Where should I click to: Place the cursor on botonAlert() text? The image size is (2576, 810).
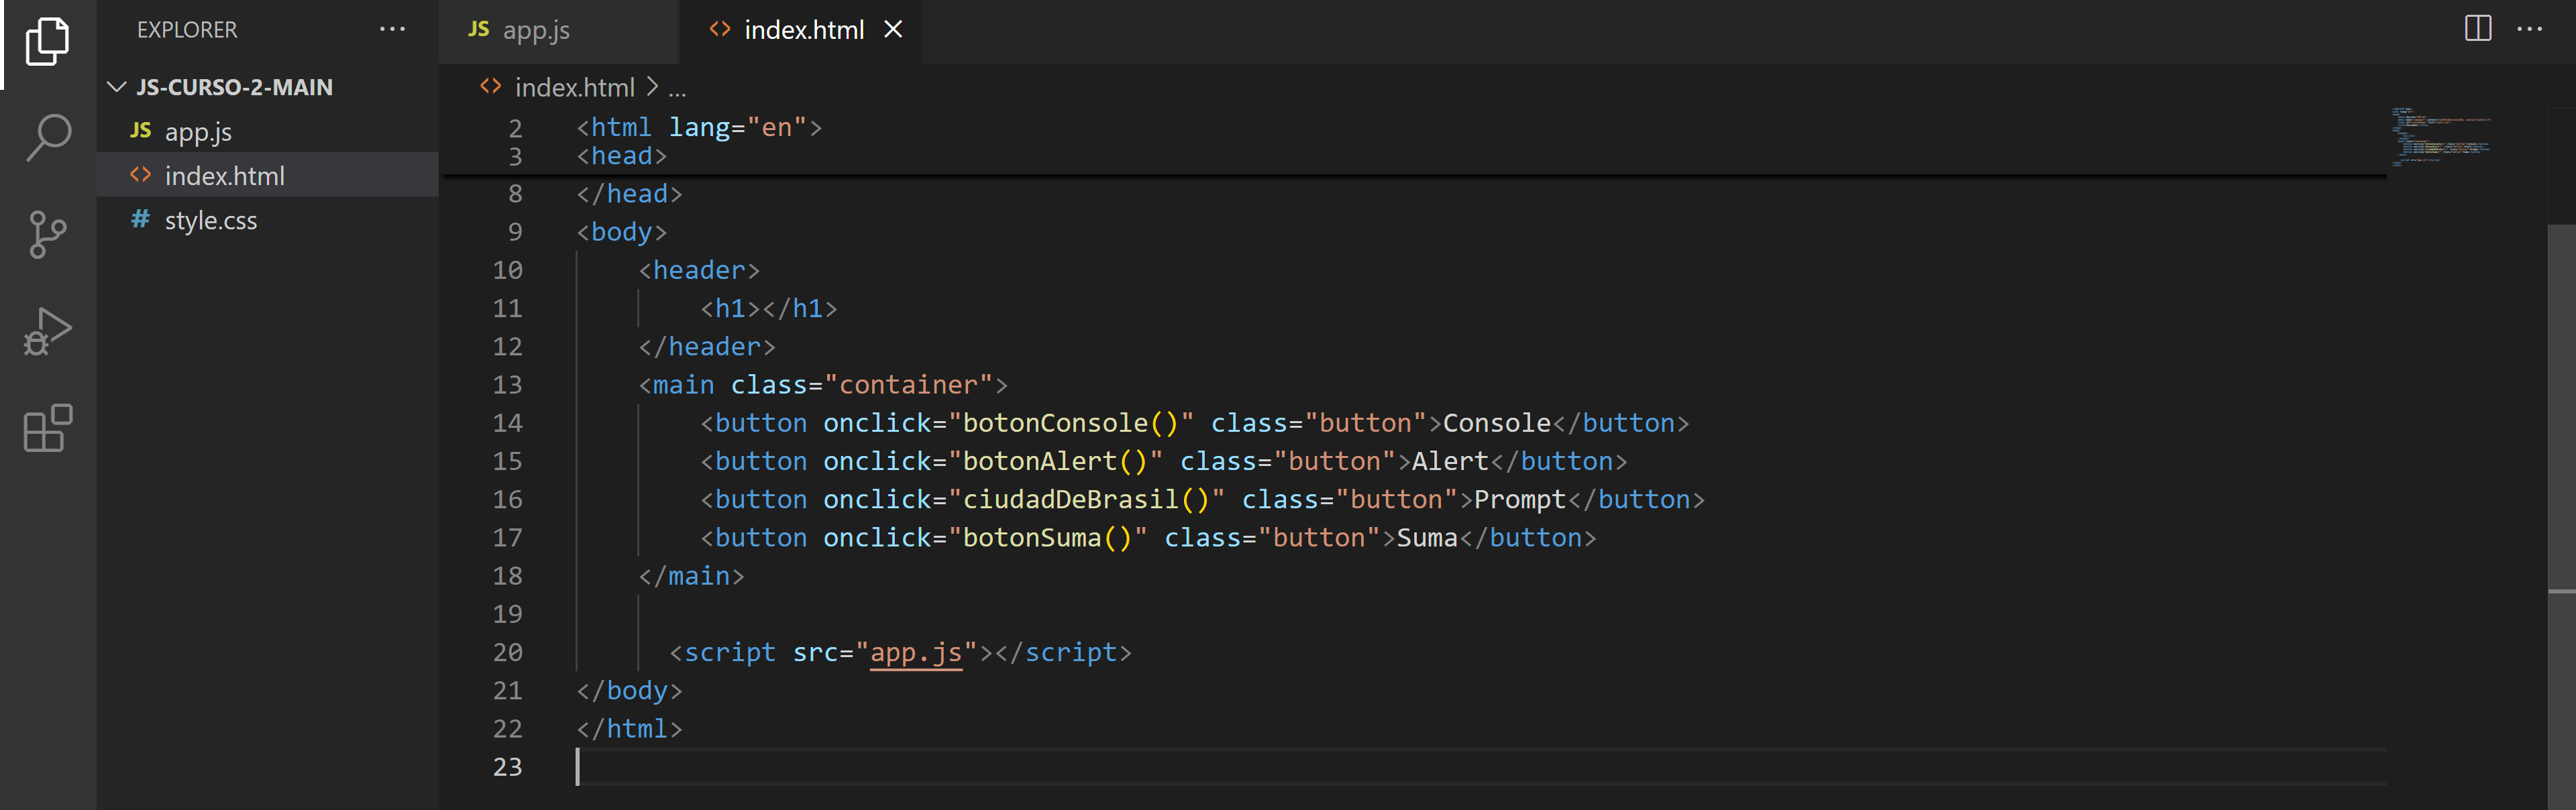(1055, 461)
